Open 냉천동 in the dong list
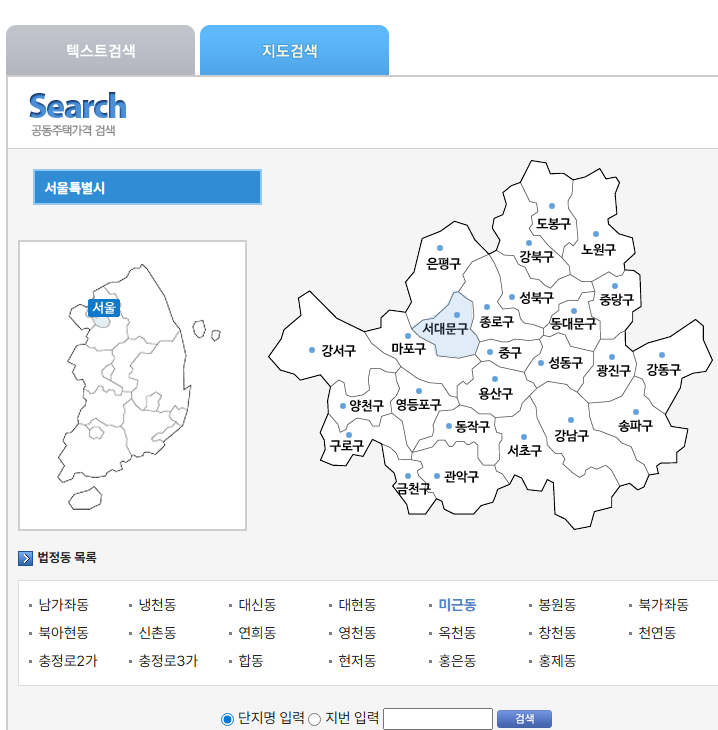718x730 pixels. (157, 605)
